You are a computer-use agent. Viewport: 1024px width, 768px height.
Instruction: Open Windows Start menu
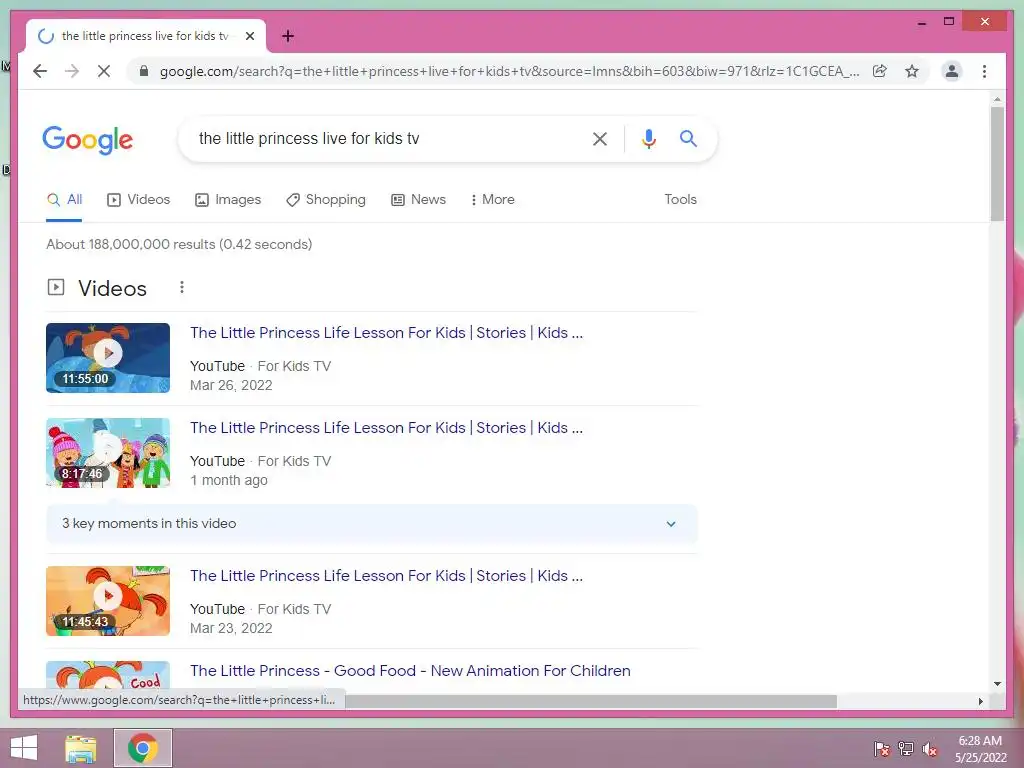[x=24, y=748]
